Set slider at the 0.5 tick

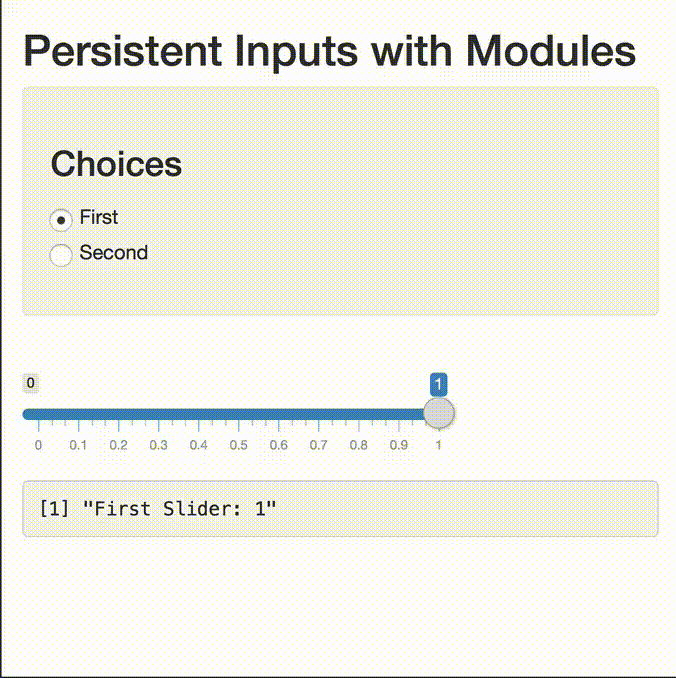239,414
